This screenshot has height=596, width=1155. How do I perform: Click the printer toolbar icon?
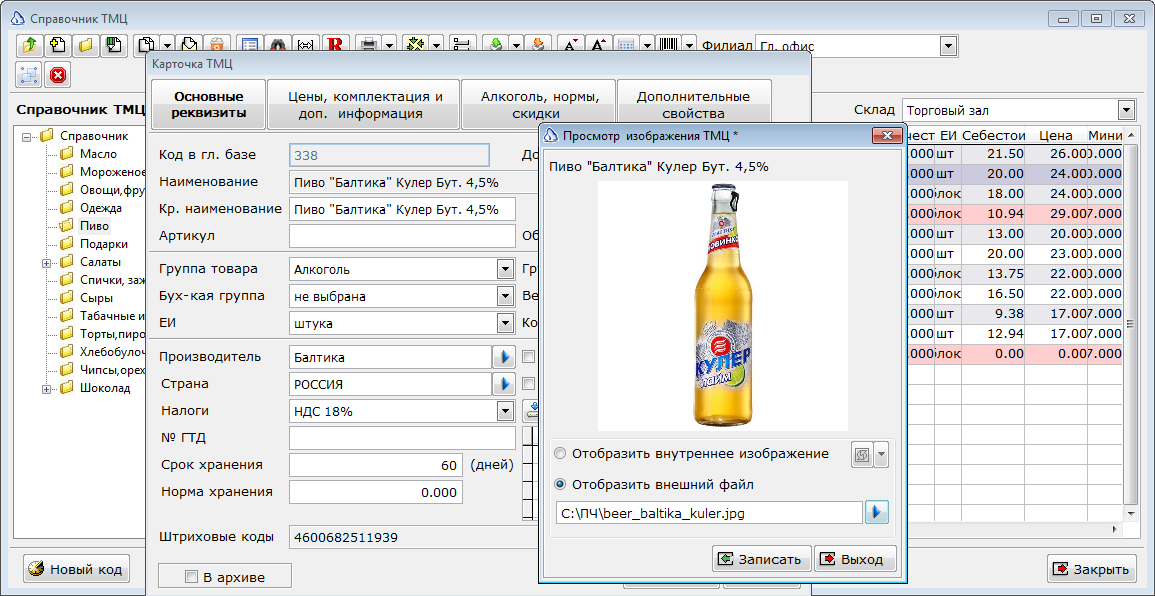tap(369, 45)
